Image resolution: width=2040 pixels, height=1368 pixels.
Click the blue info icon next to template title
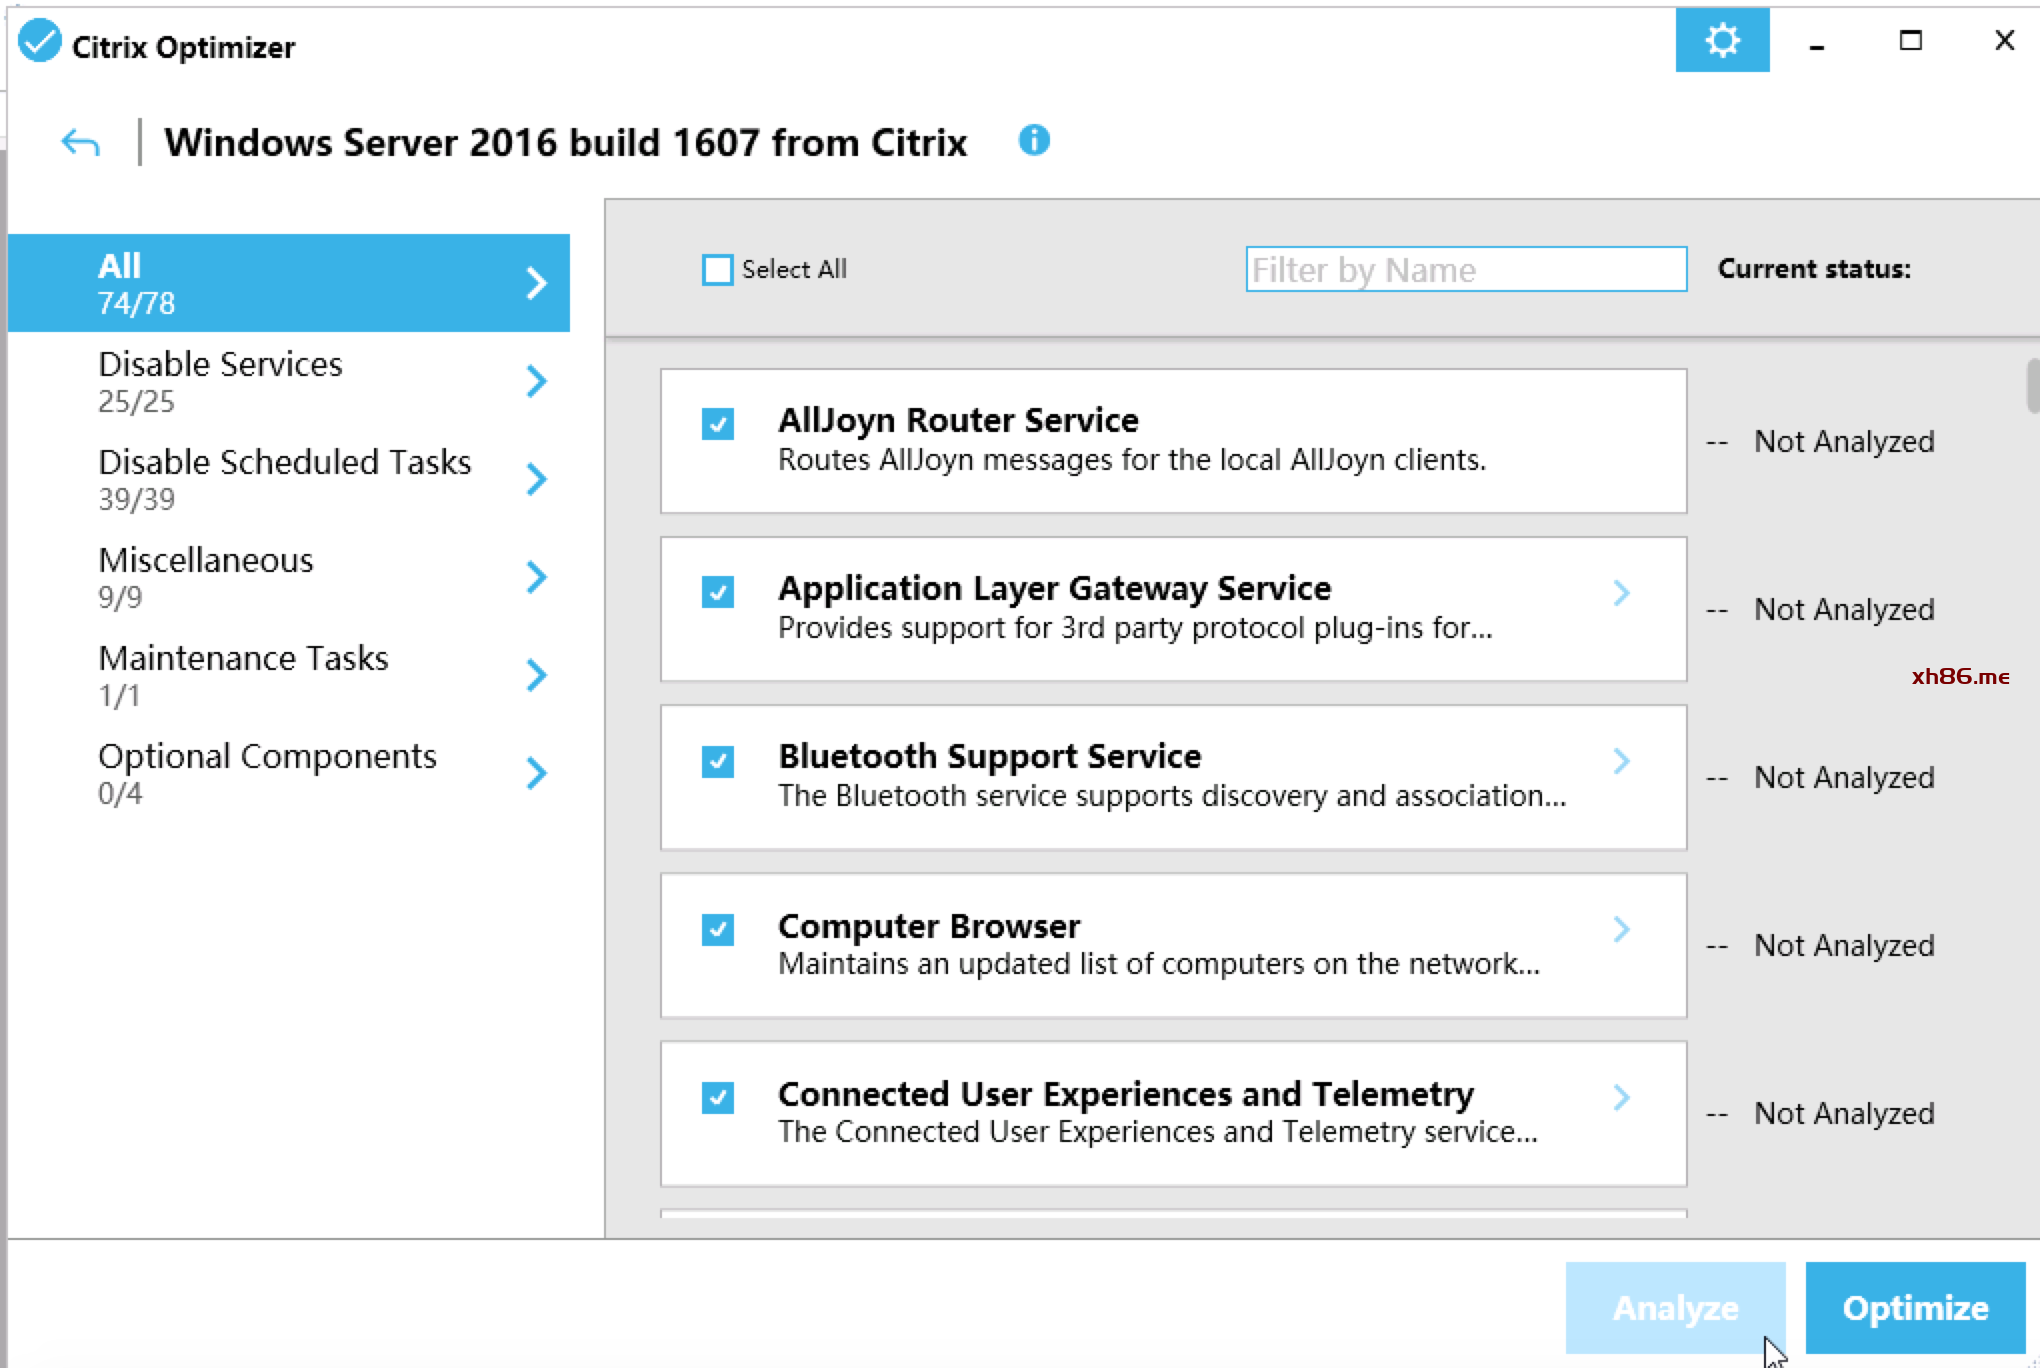tap(1034, 140)
